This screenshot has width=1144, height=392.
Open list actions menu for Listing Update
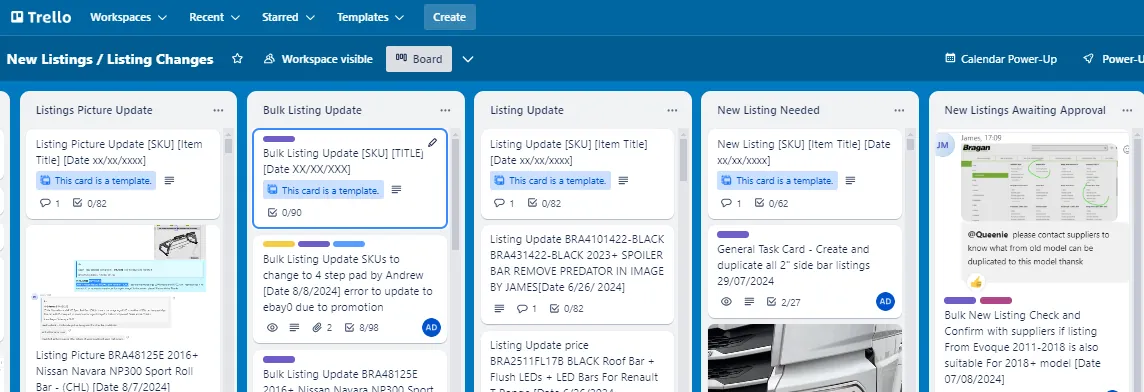[673, 110]
